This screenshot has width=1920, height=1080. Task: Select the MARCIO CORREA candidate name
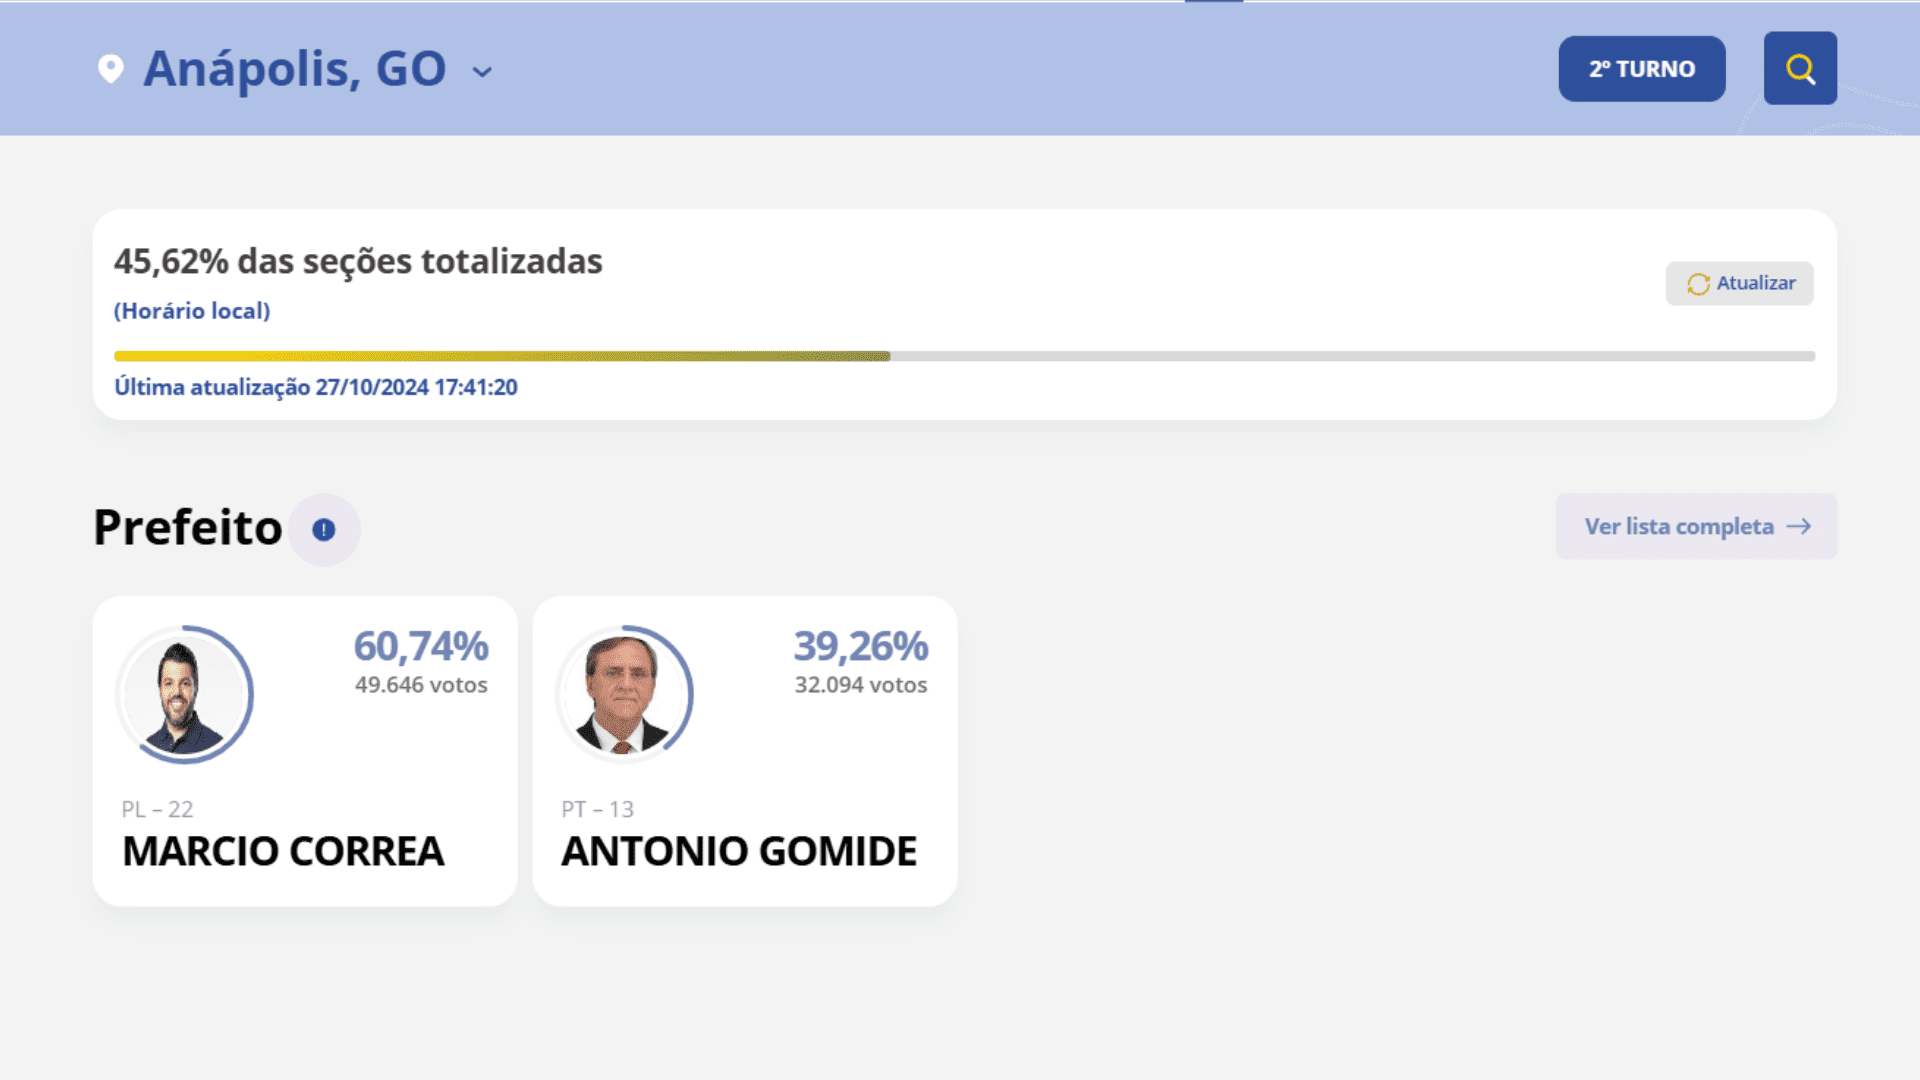(283, 851)
